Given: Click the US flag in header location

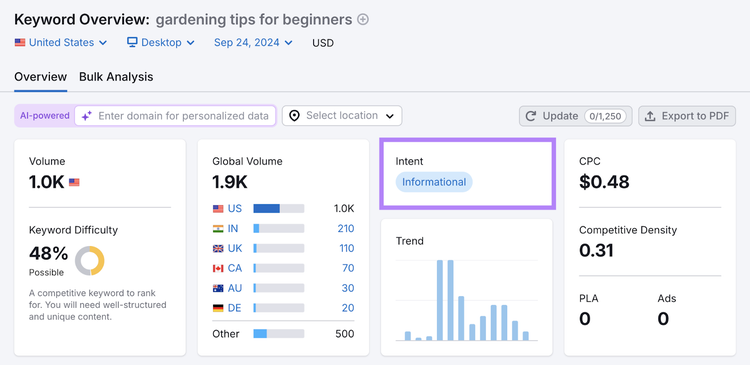Looking at the screenshot, I should click(20, 43).
